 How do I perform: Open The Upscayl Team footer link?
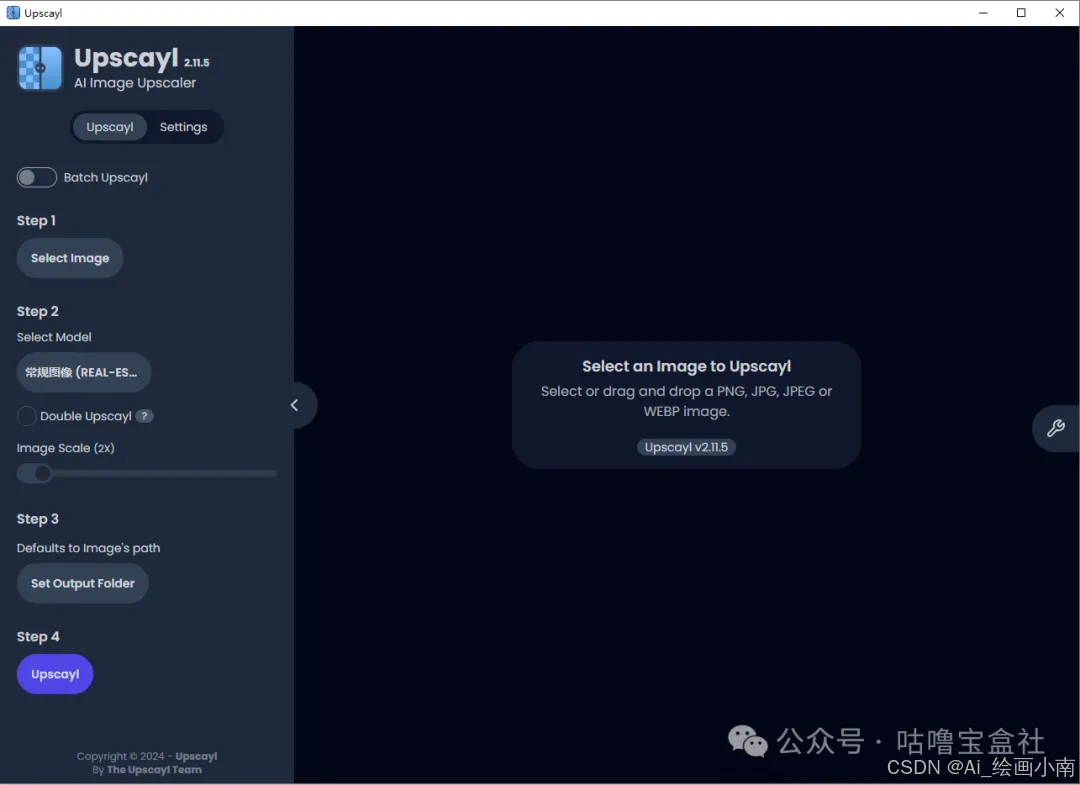[x=154, y=770]
